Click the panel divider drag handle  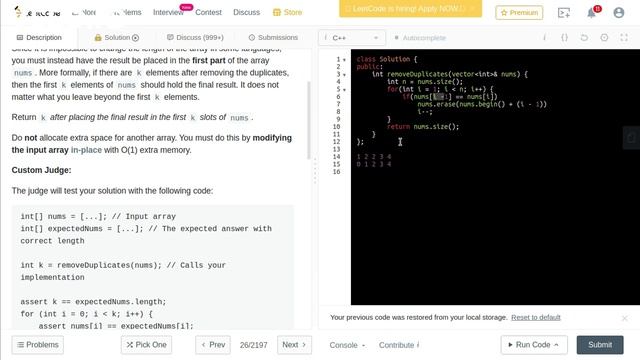pyautogui.click(x=315, y=171)
